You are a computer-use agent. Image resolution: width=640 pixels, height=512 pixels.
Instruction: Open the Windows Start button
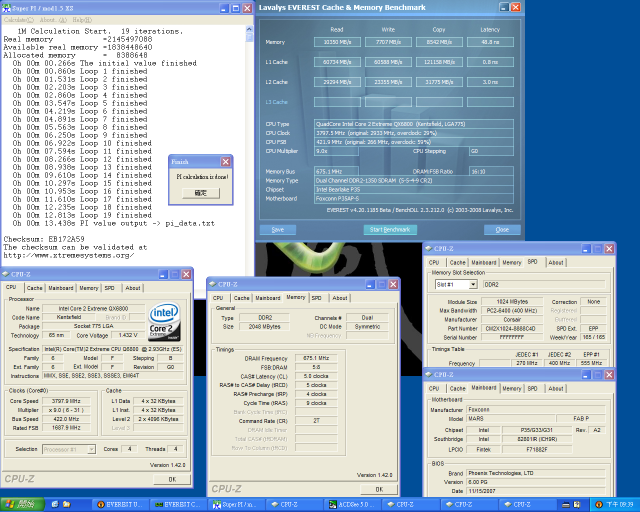tap(22, 505)
